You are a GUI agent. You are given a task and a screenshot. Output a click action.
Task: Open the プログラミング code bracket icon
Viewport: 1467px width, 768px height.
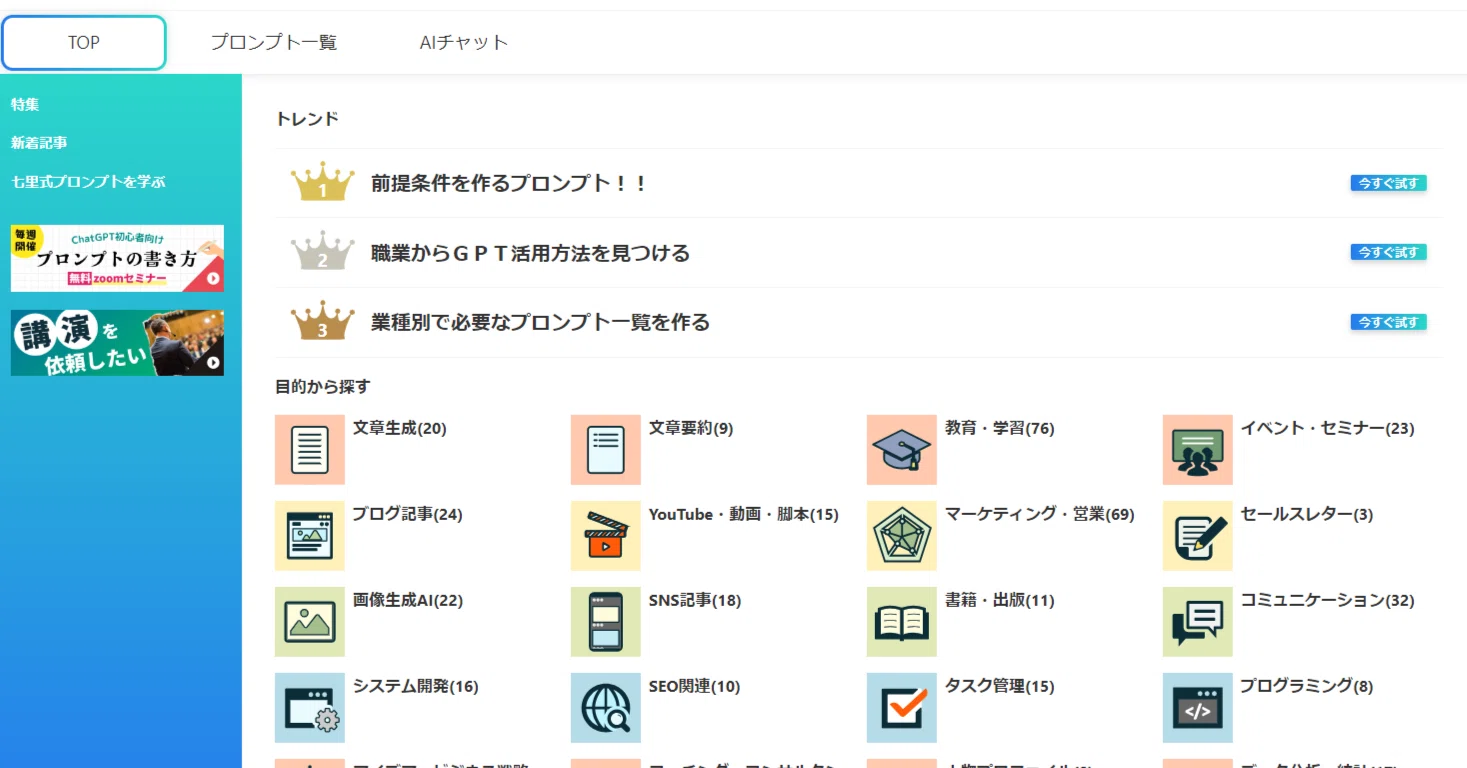point(1198,708)
